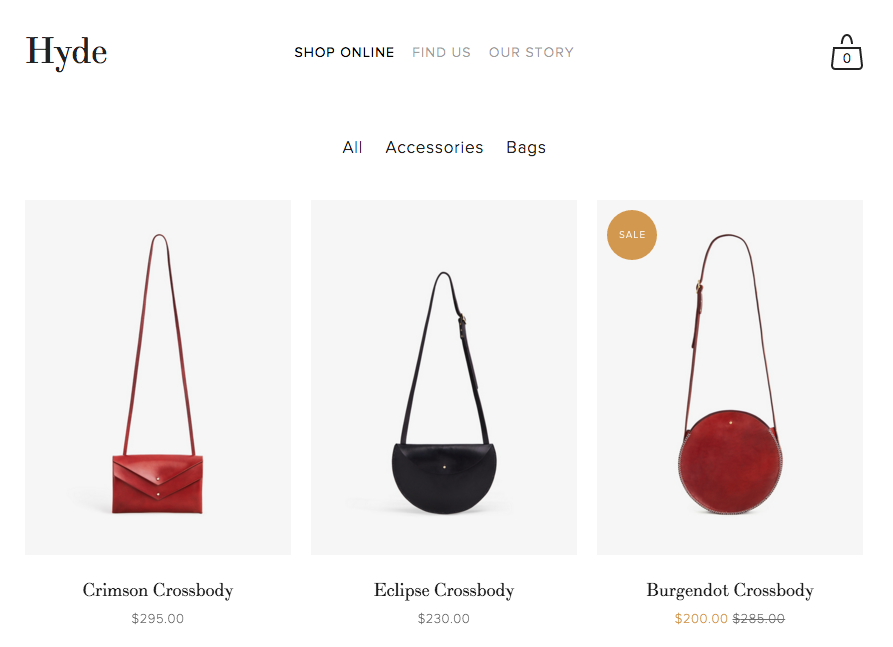Open the Crimson Crossbody product image
893x647 pixels.
[158, 377]
